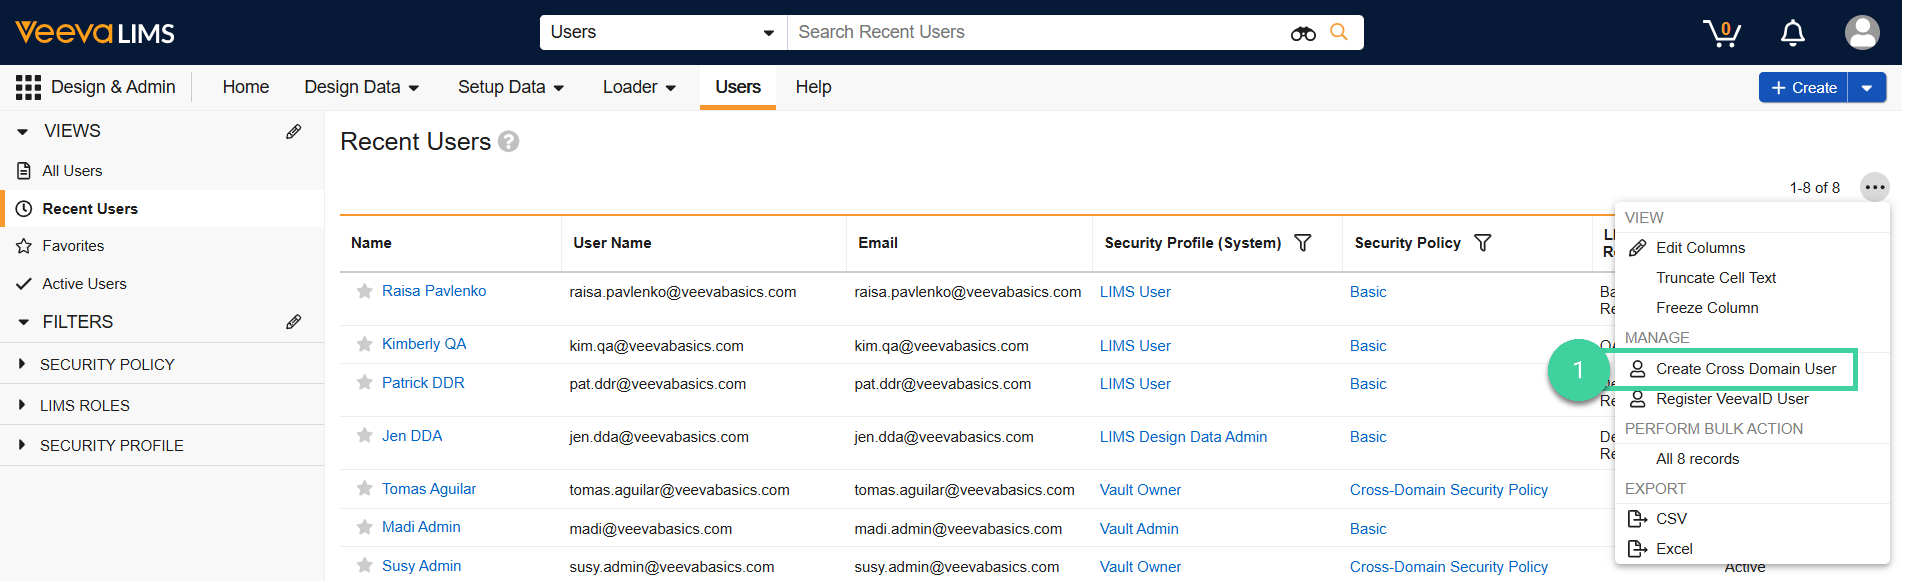
Task: Click the Search Recent Users field
Action: click(1035, 32)
